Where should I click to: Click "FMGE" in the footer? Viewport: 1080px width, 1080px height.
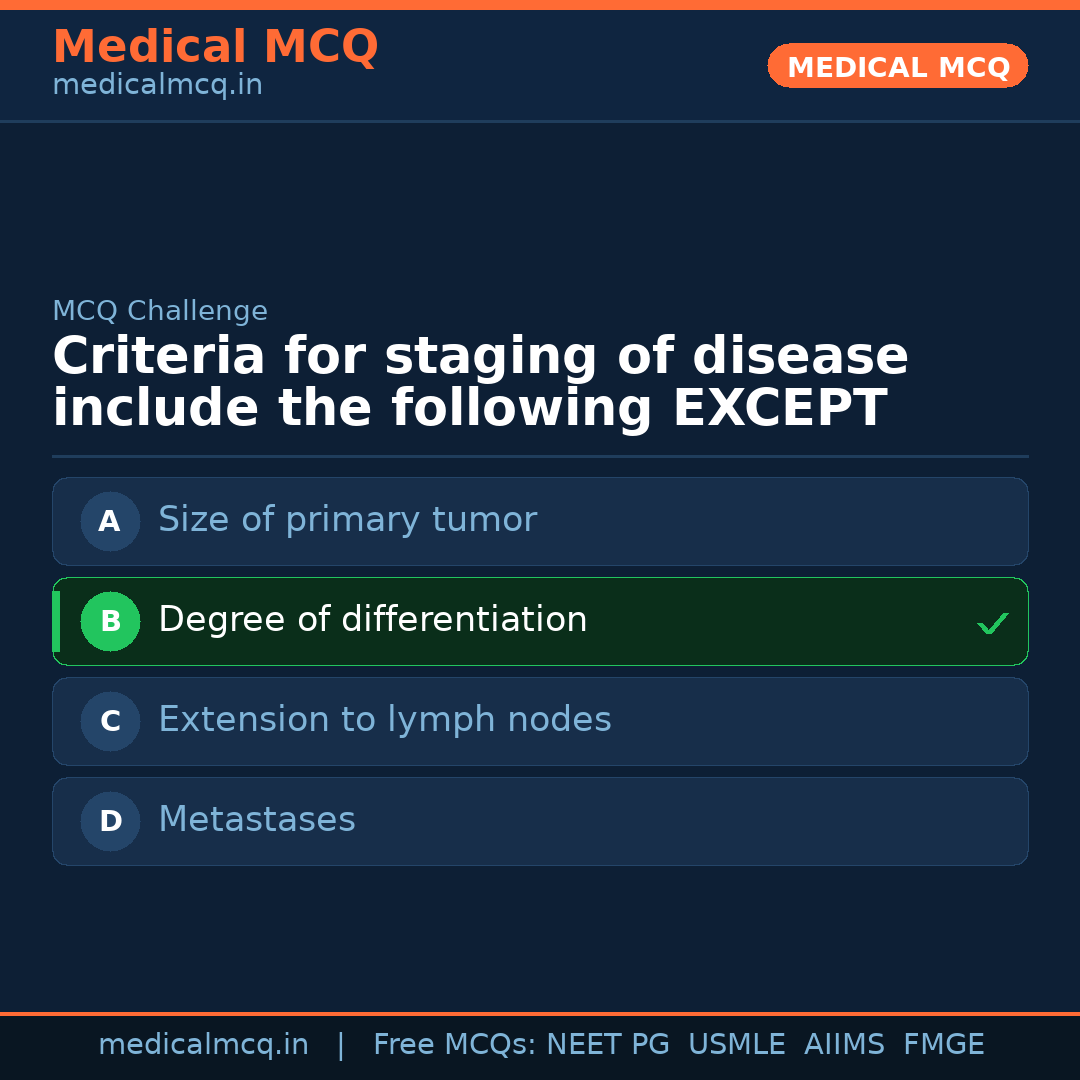tap(943, 1045)
